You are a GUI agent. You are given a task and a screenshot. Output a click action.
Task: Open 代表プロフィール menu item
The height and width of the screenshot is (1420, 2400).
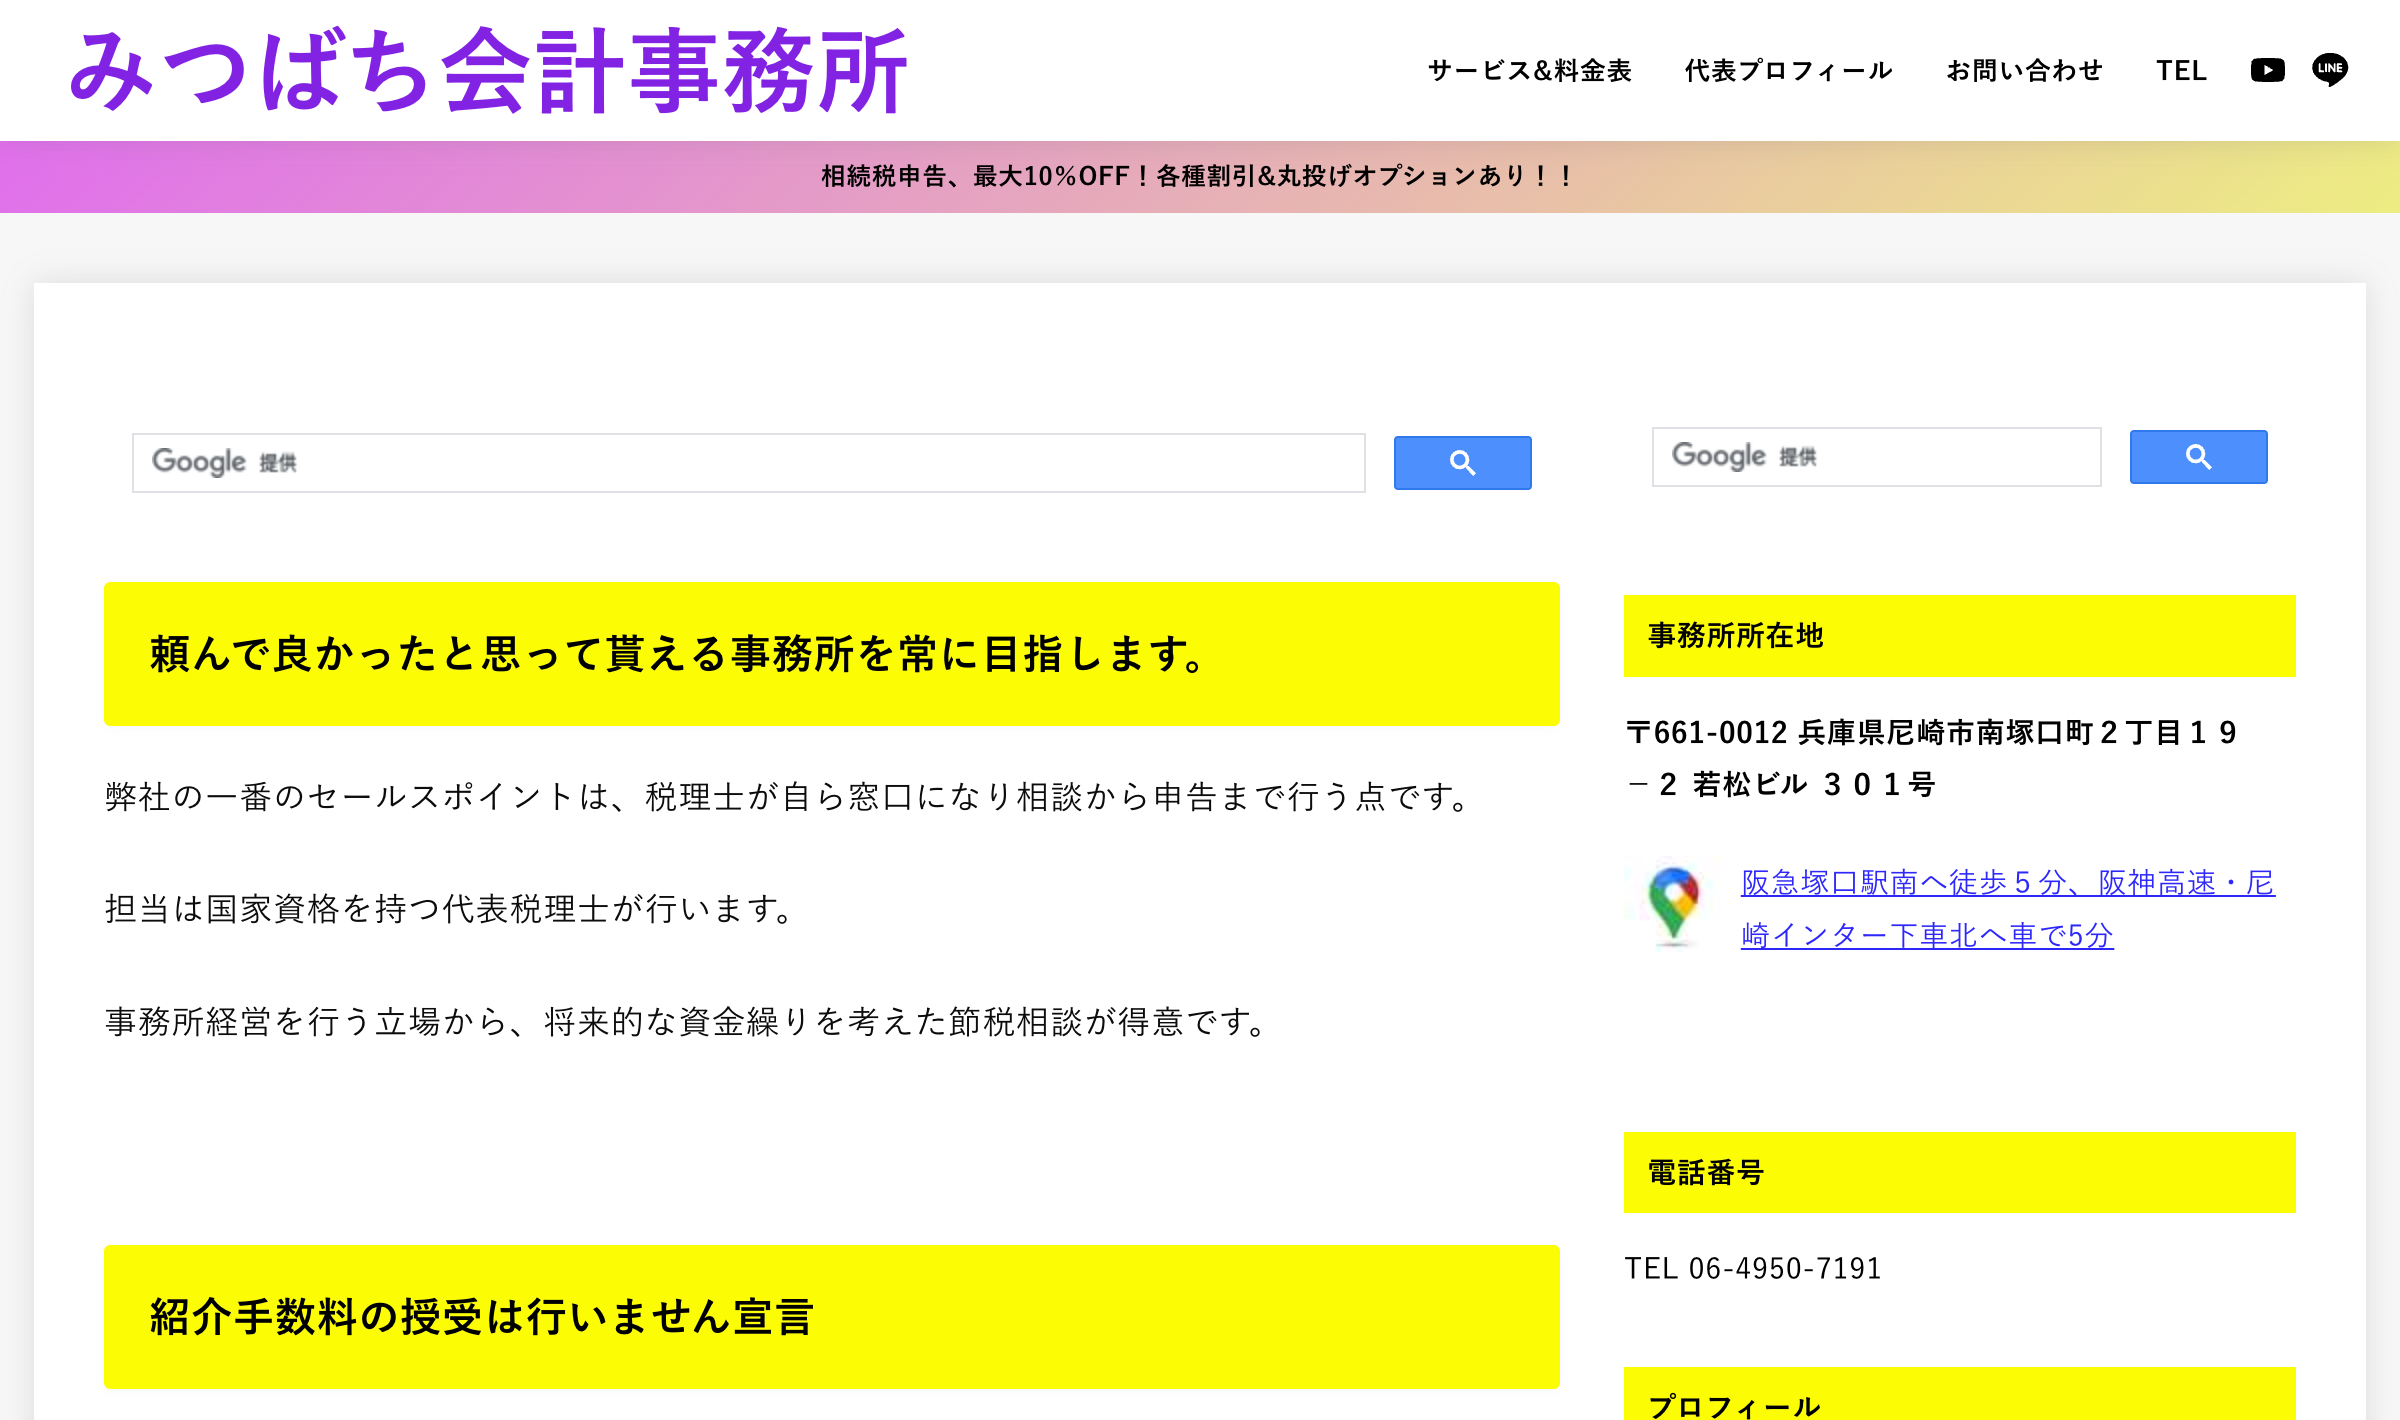click(x=1789, y=71)
